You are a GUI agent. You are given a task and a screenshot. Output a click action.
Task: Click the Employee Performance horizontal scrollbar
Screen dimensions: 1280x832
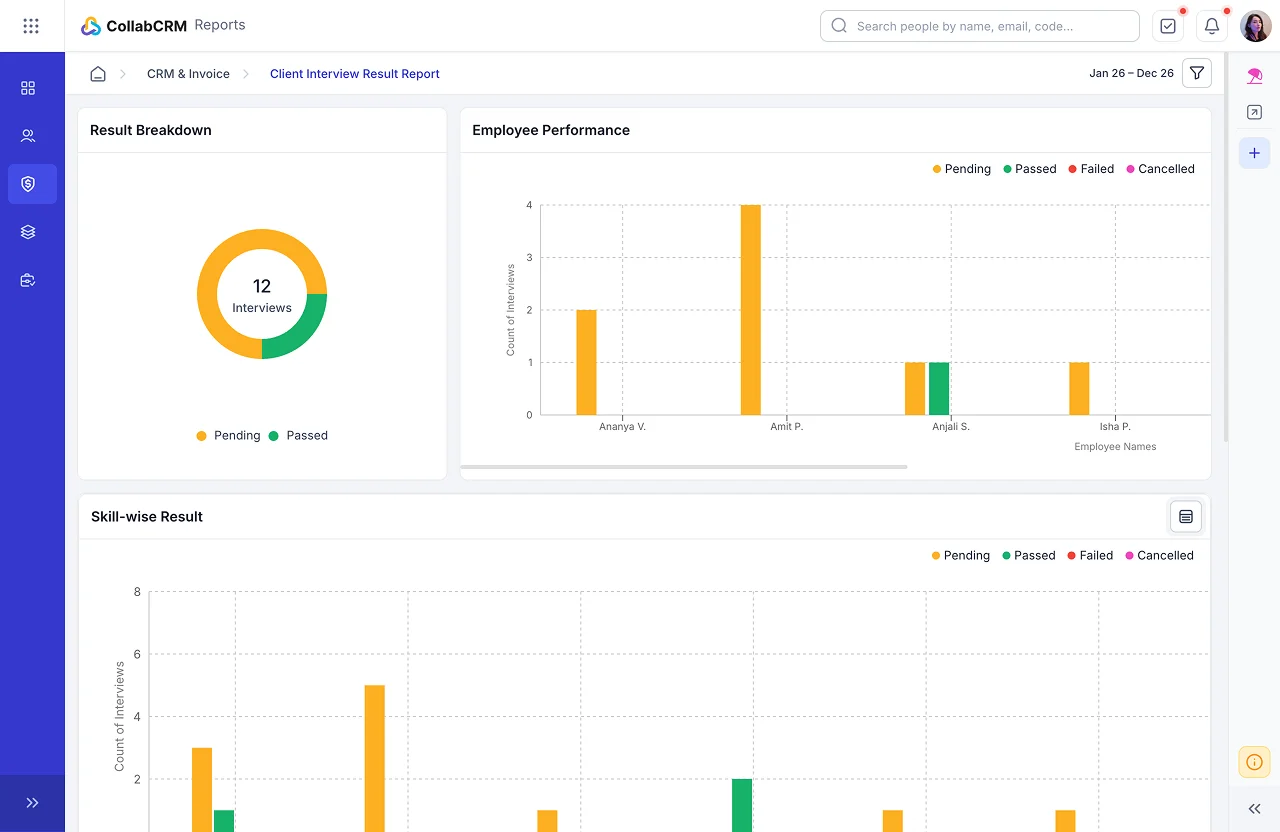[684, 467]
